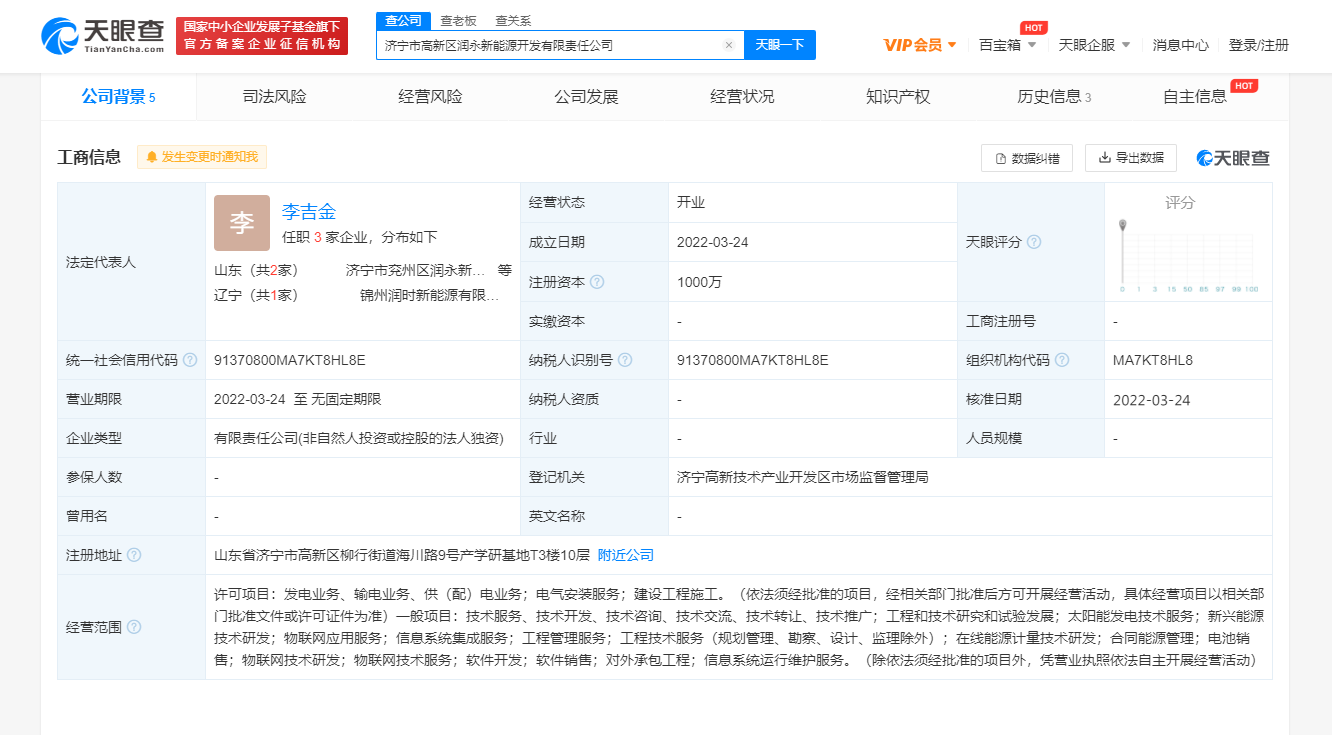Viewport: 1332px width, 735px height.
Task: Click the 等 link after 济宁市兖州区润永新…
Action: click(x=504, y=270)
